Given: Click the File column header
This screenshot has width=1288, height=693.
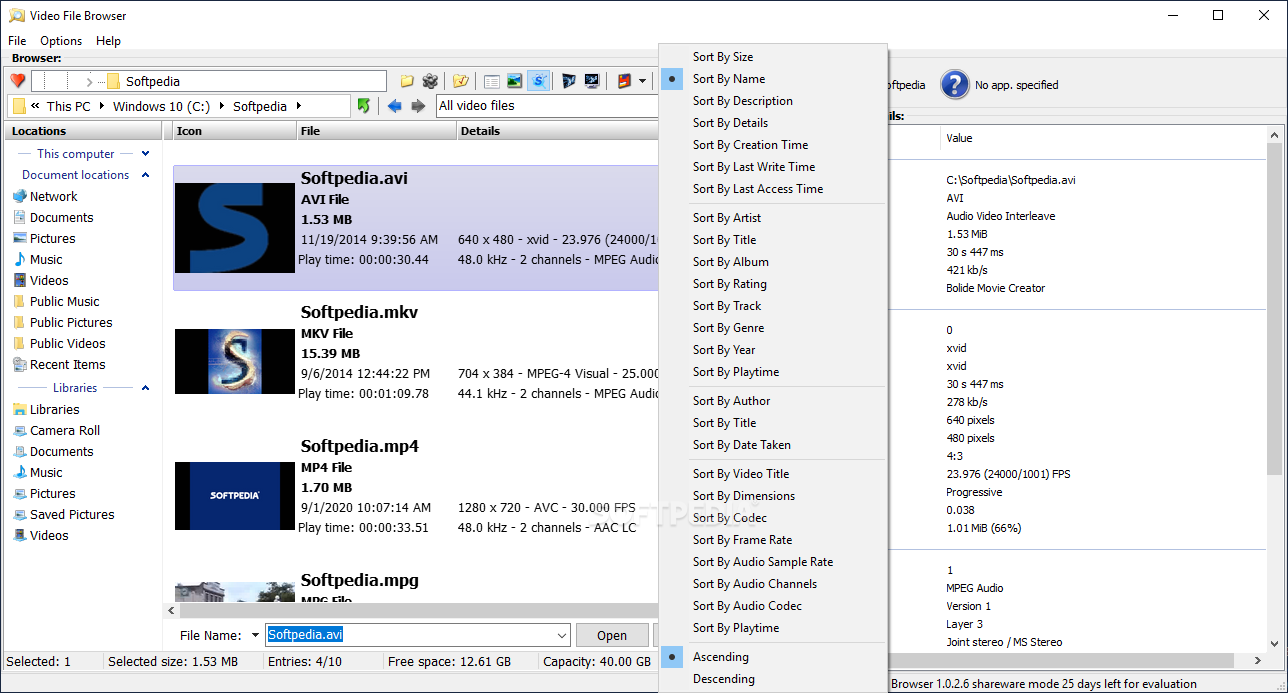Looking at the screenshot, I should pos(377,131).
